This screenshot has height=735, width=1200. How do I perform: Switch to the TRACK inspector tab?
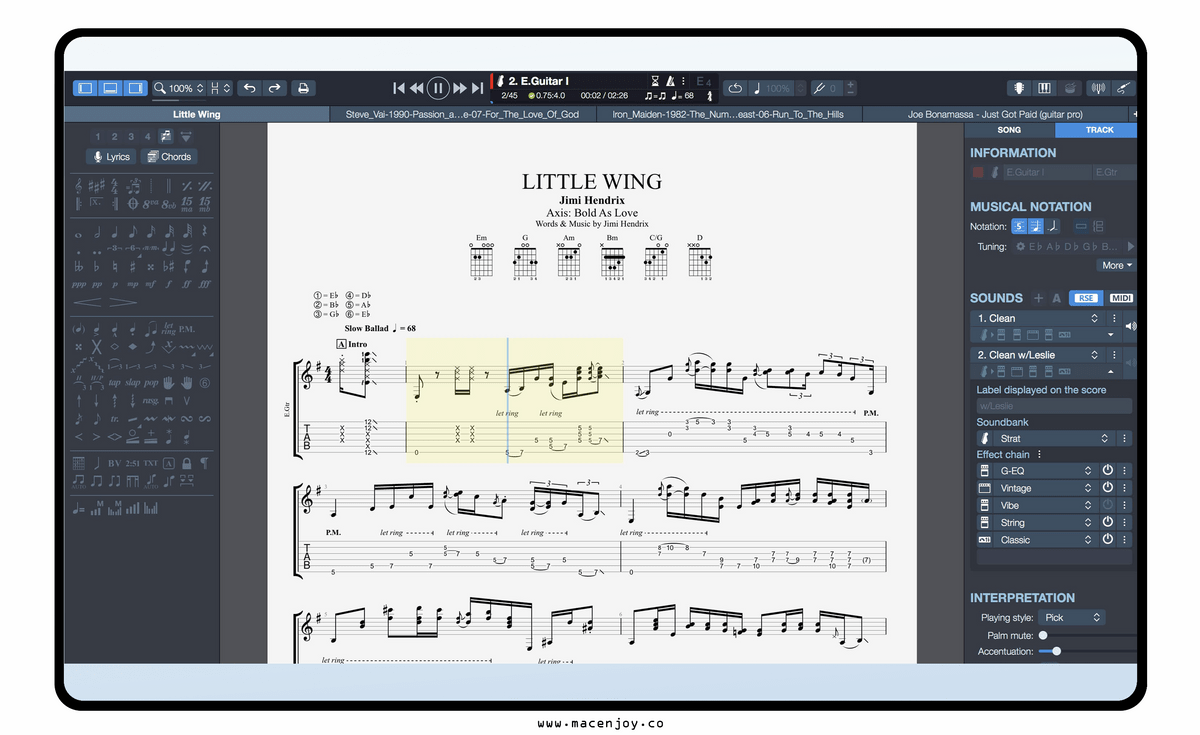1098,130
